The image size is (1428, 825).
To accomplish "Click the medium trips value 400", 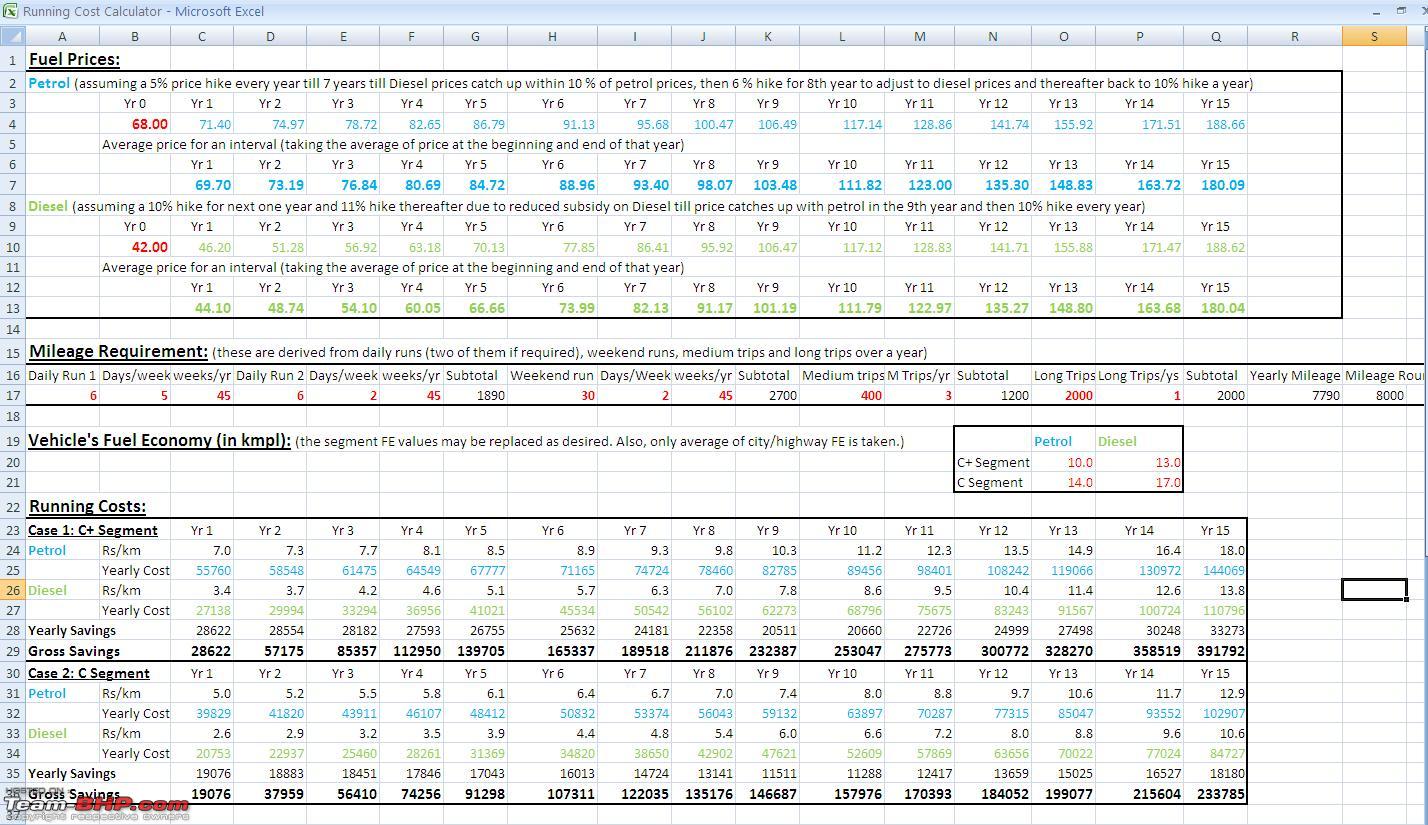I will tap(871, 395).
